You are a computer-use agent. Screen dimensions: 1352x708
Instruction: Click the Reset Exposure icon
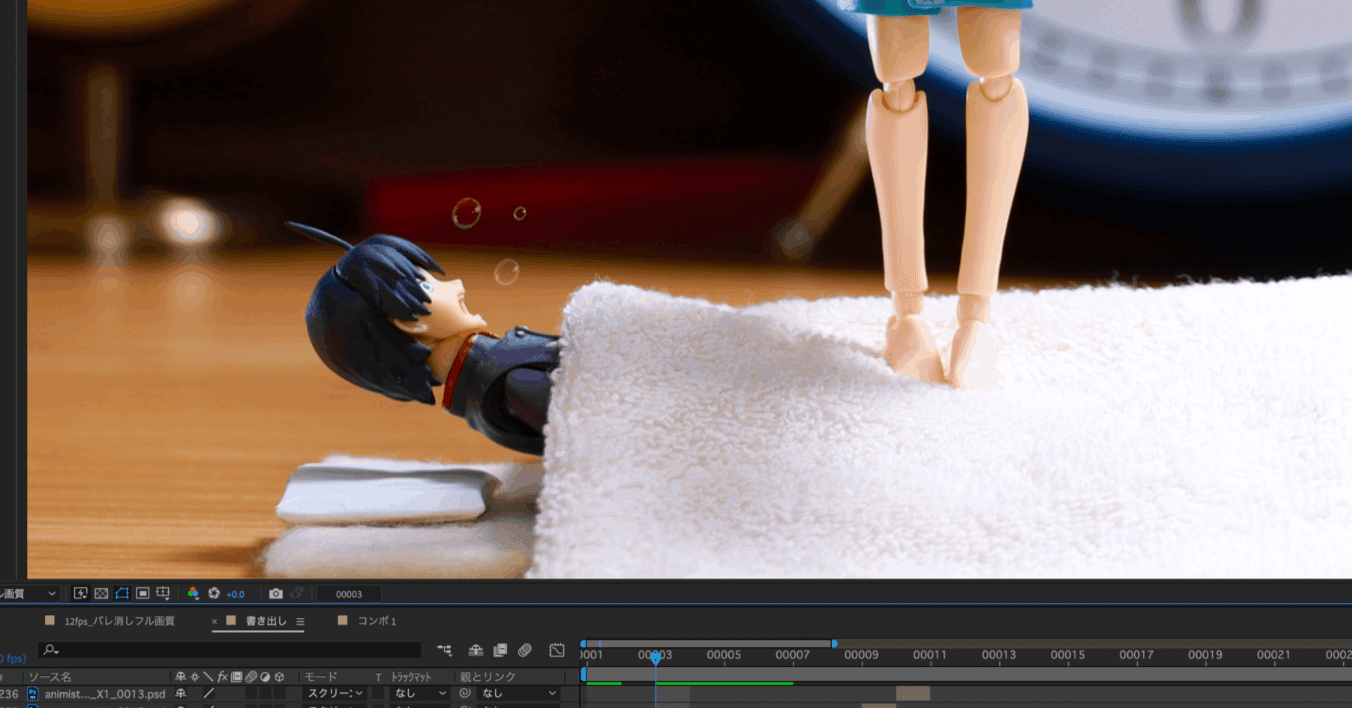pos(214,593)
